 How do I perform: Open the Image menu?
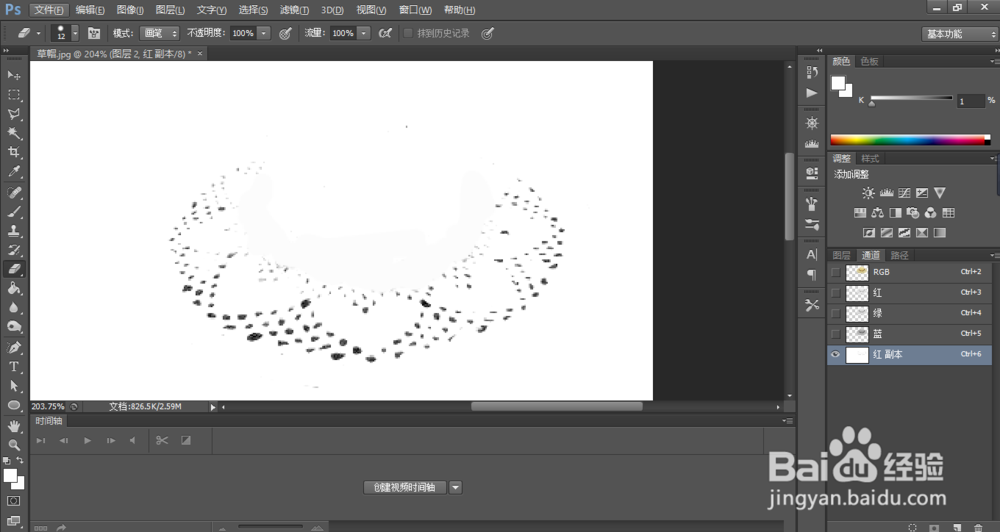click(x=130, y=10)
